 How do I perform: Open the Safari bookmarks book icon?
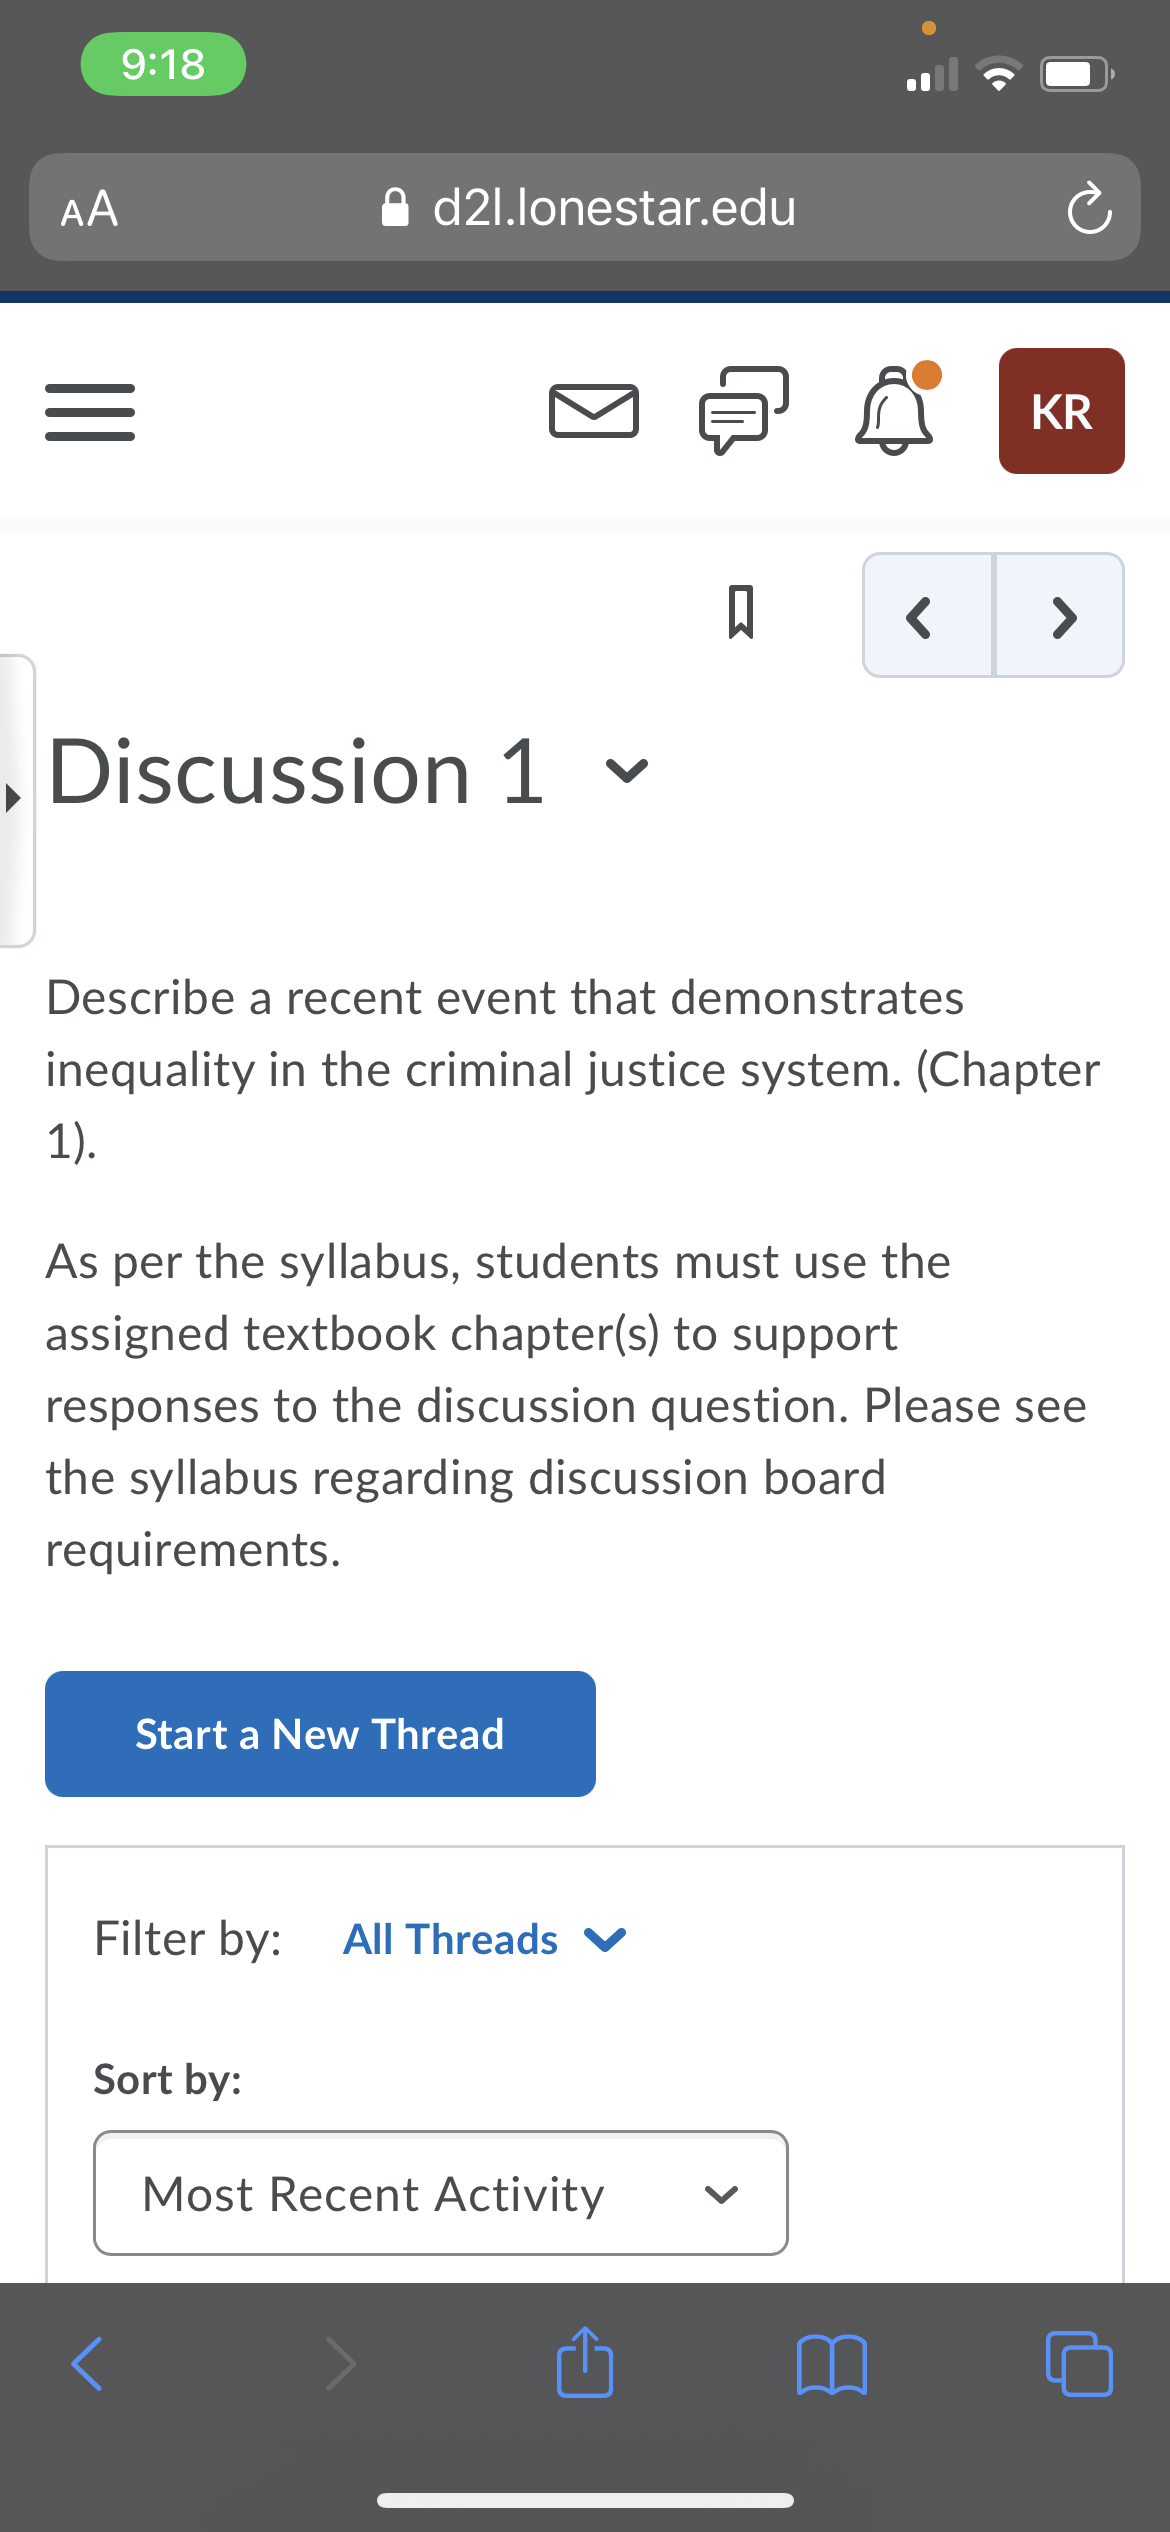(832, 2364)
